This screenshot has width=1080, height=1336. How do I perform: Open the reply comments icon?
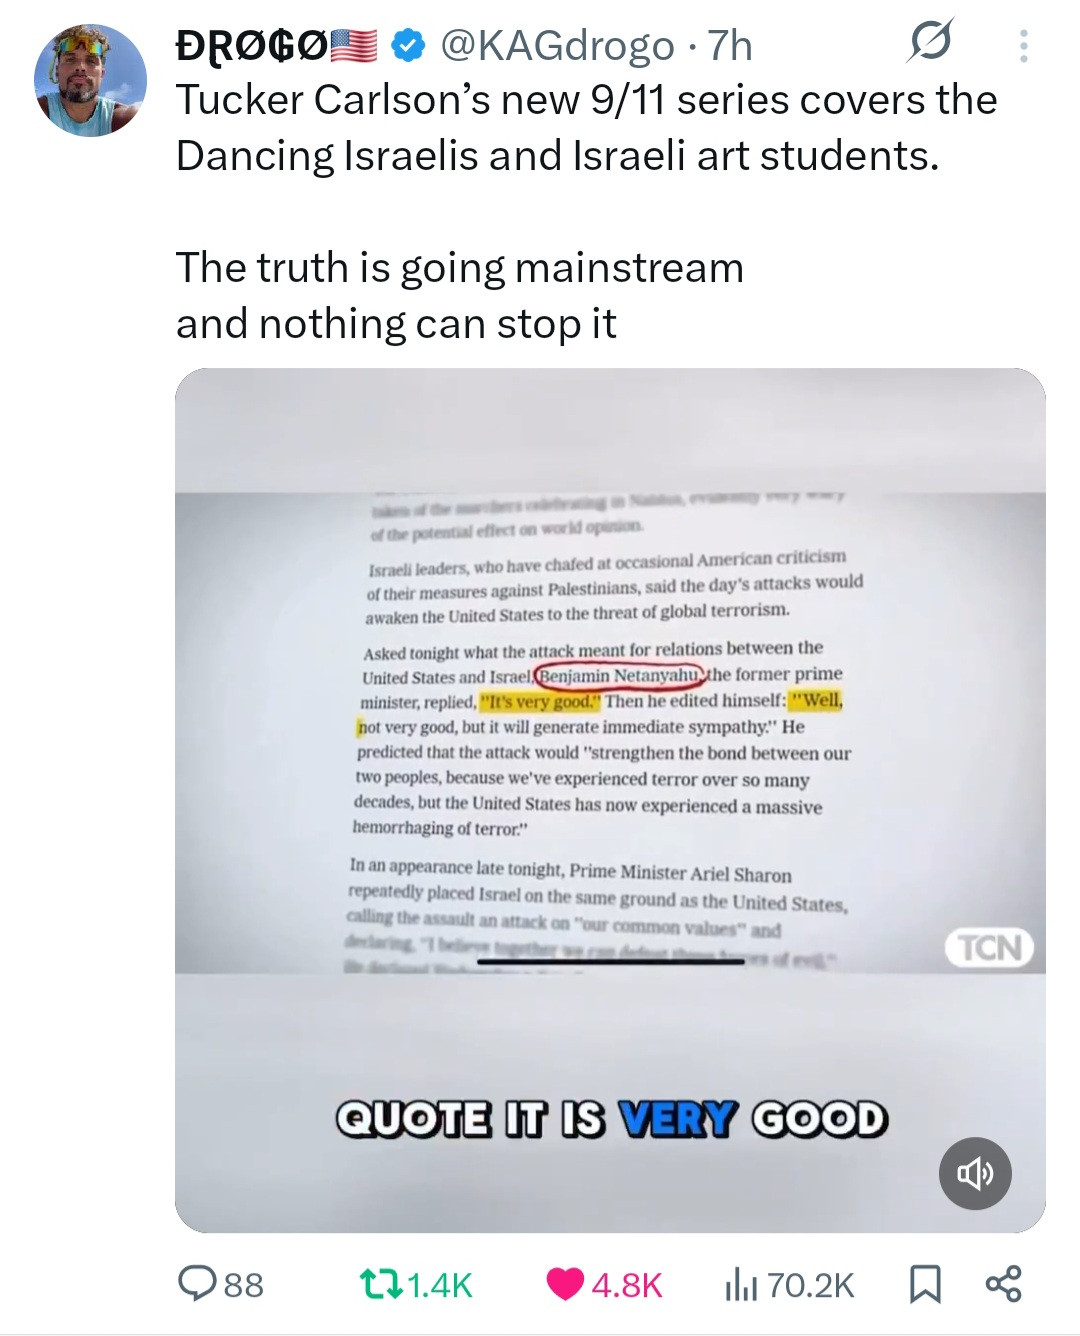click(198, 1284)
